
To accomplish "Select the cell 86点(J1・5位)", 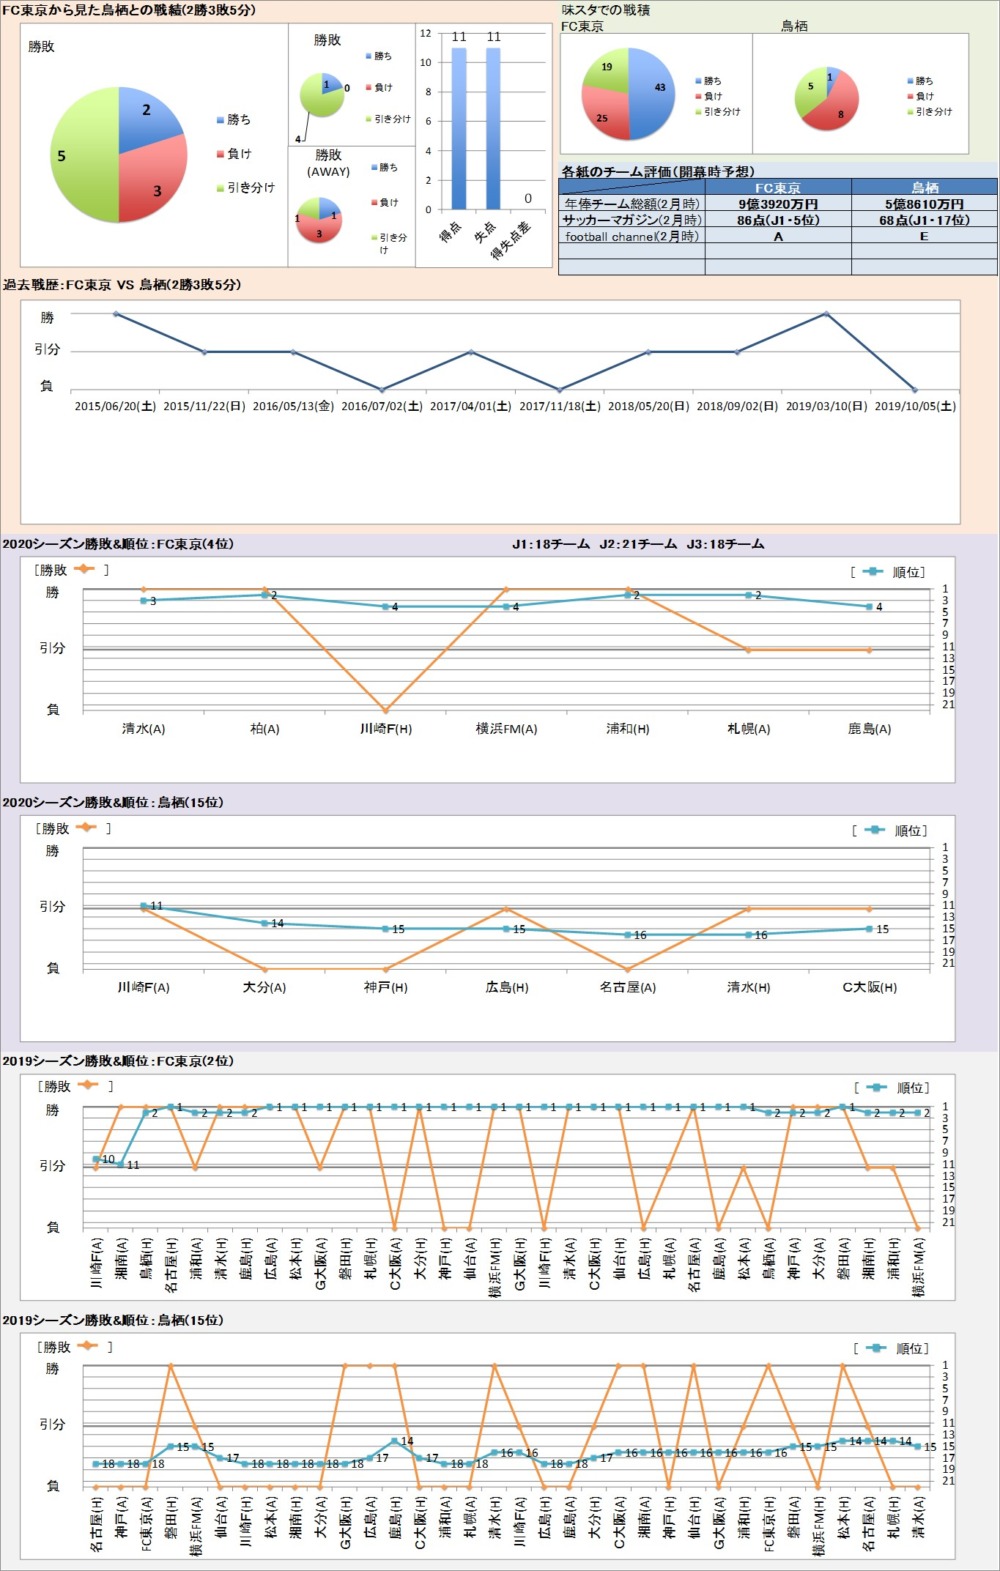I will (778, 220).
